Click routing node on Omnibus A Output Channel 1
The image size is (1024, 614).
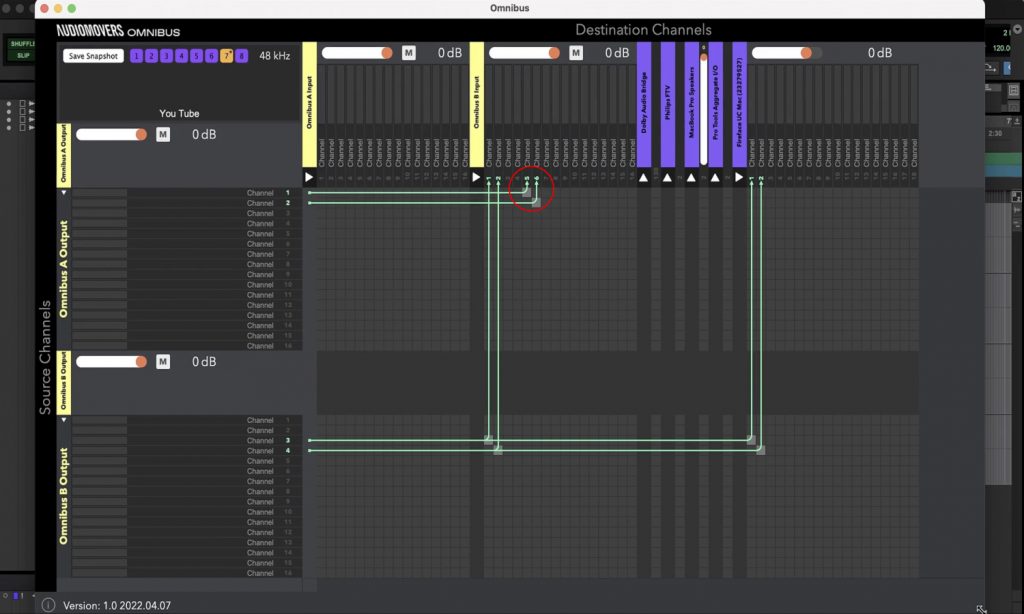click(526, 193)
